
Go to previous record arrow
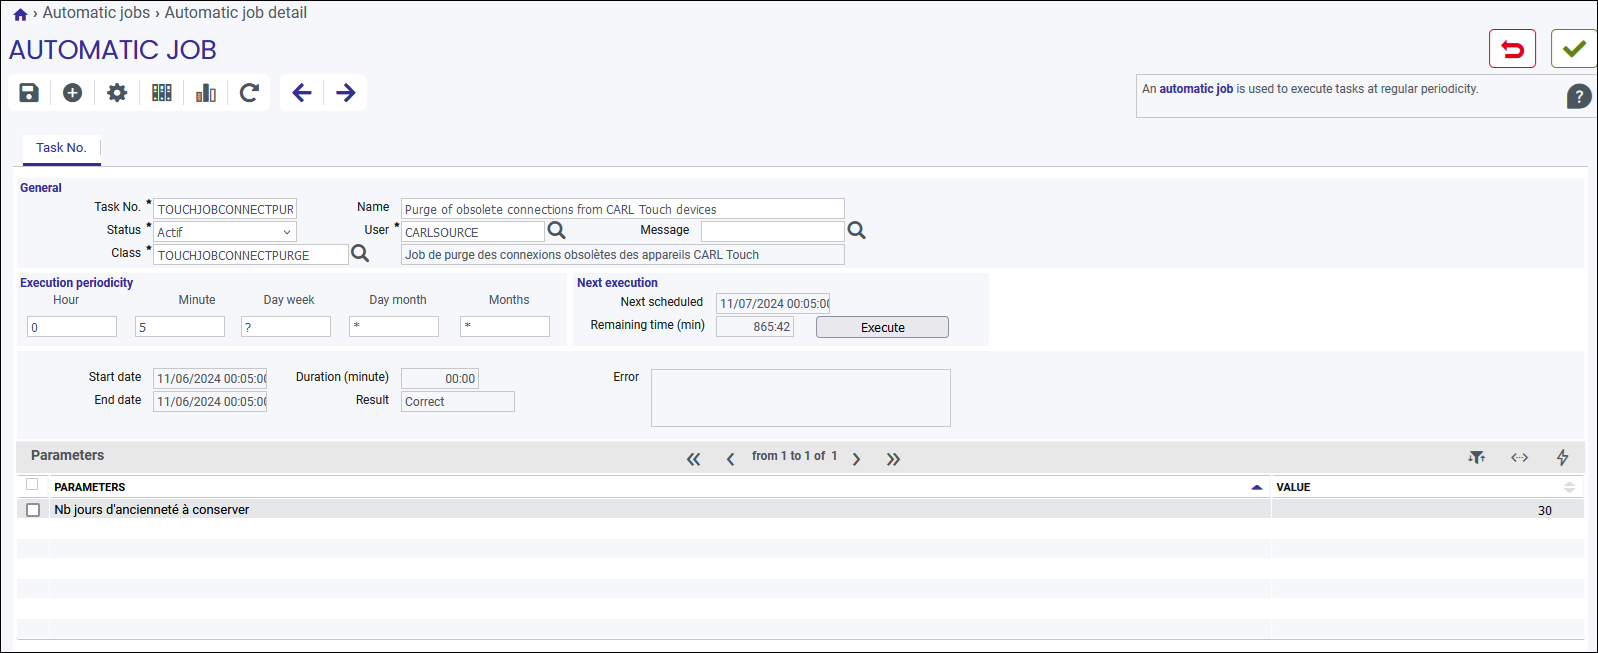[302, 93]
